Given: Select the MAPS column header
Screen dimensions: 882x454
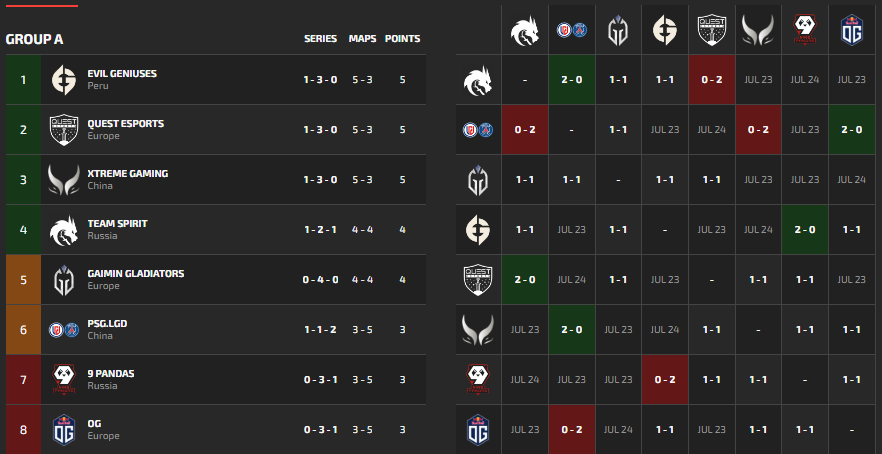Looking at the screenshot, I should click(x=362, y=39).
